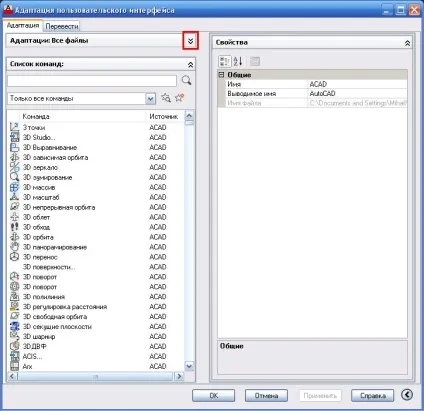
Task: Select icon of 3D орбита command
Action: click(14, 237)
